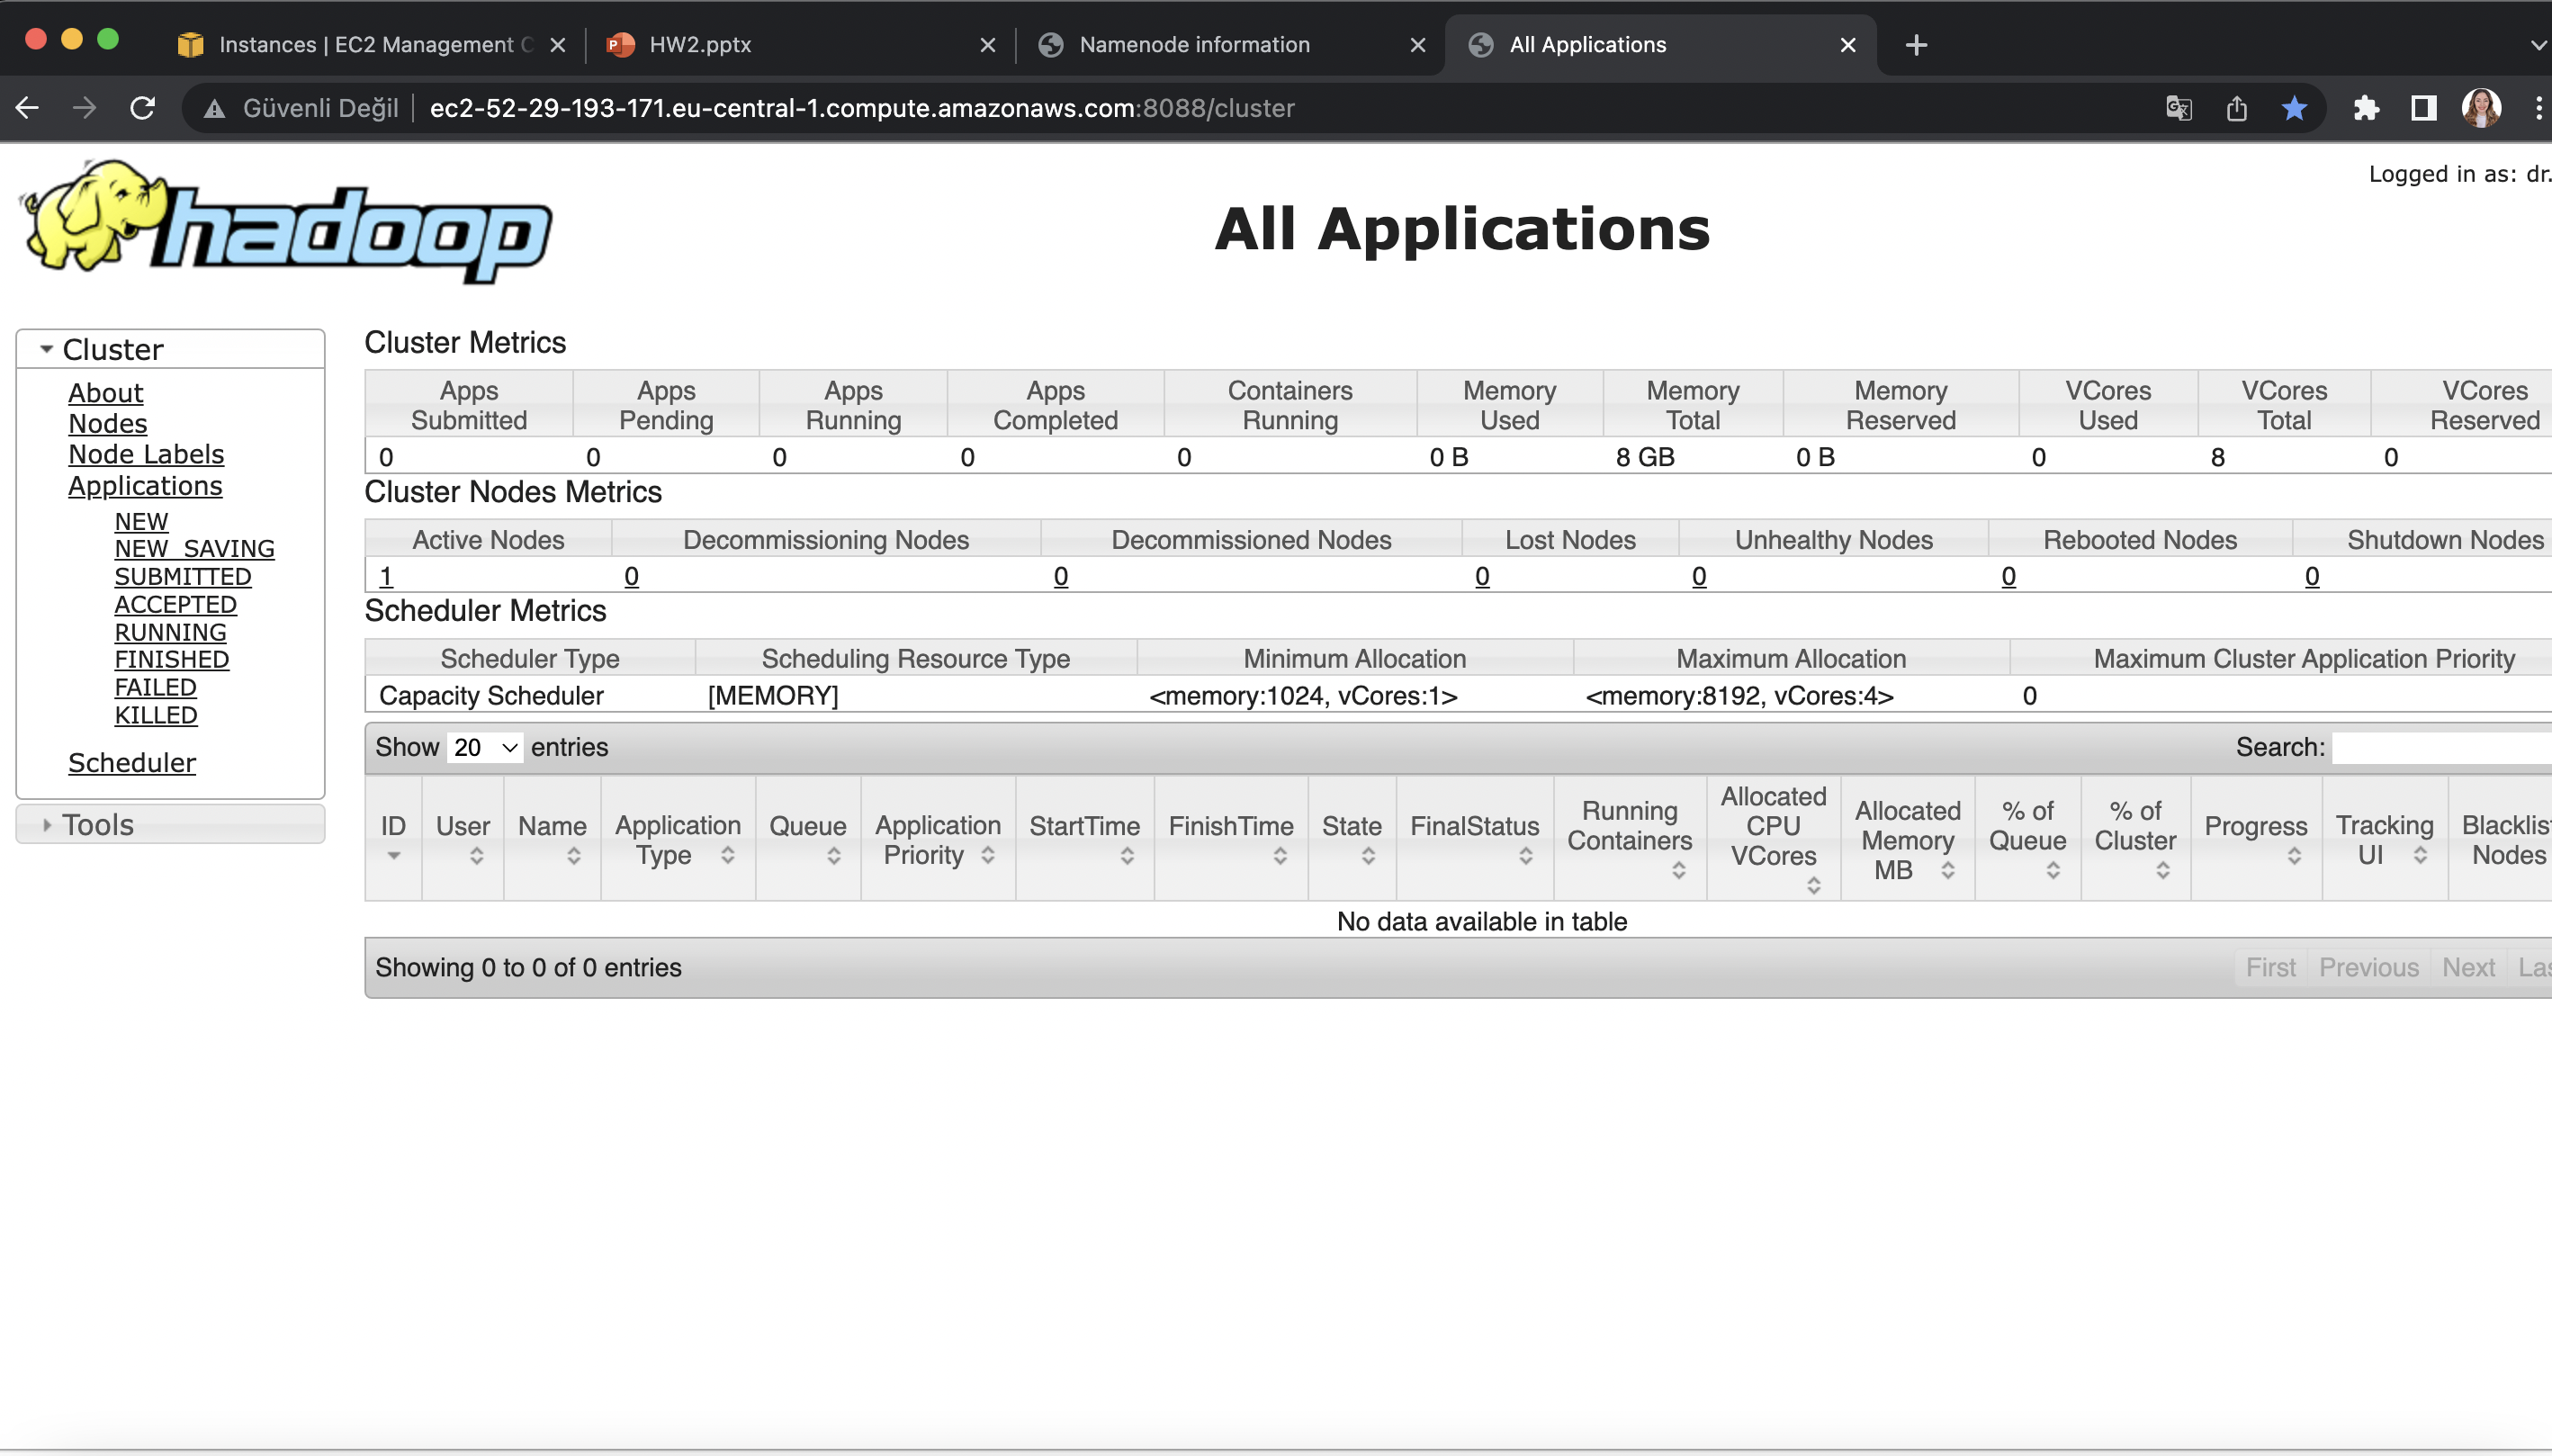The height and width of the screenshot is (1456, 2552).
Task: Click the side panel icon near extensions
Action: click(x=2423, y=108)
